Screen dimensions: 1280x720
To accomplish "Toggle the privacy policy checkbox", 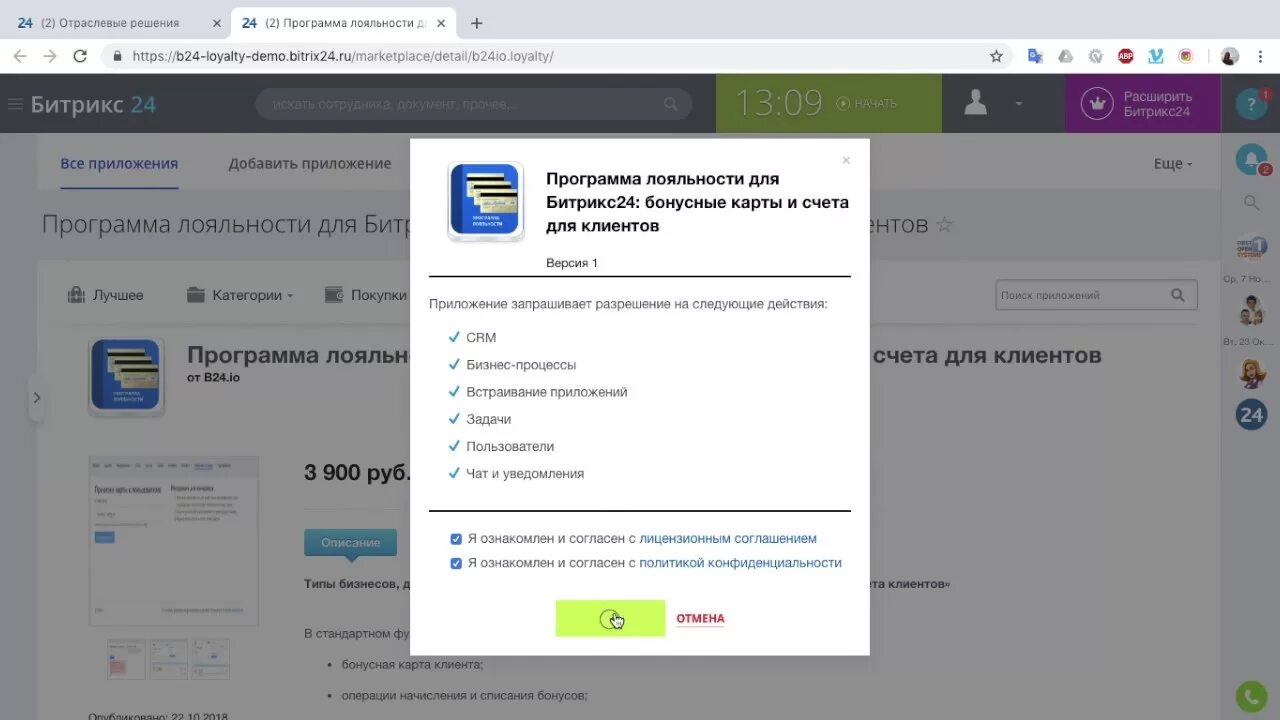I will (456, 563).
